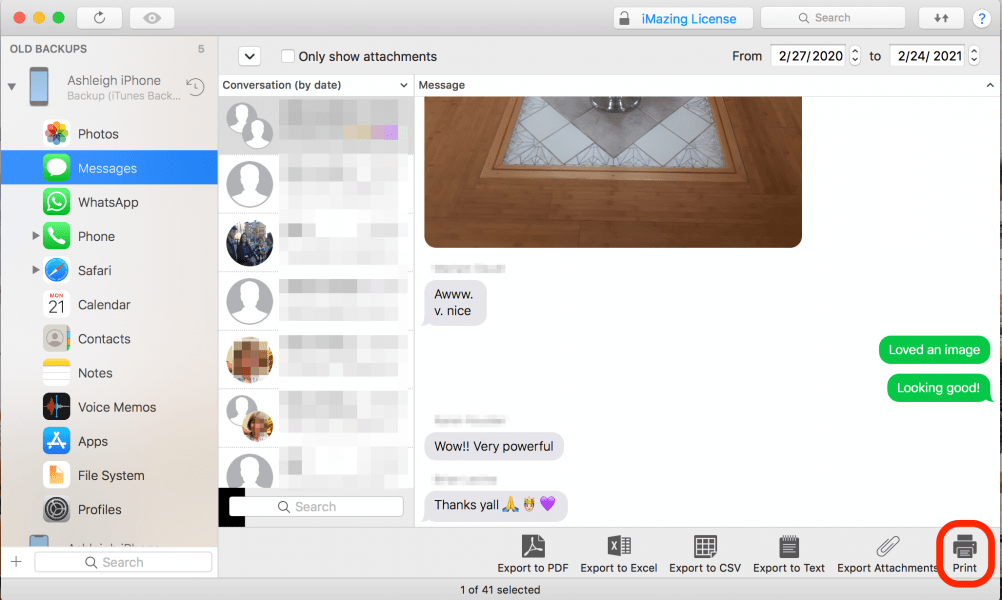Viewport: 1002px width, 600px height.
Task: Open Voice Memos in the sidebar
Action: click(117, 407)
